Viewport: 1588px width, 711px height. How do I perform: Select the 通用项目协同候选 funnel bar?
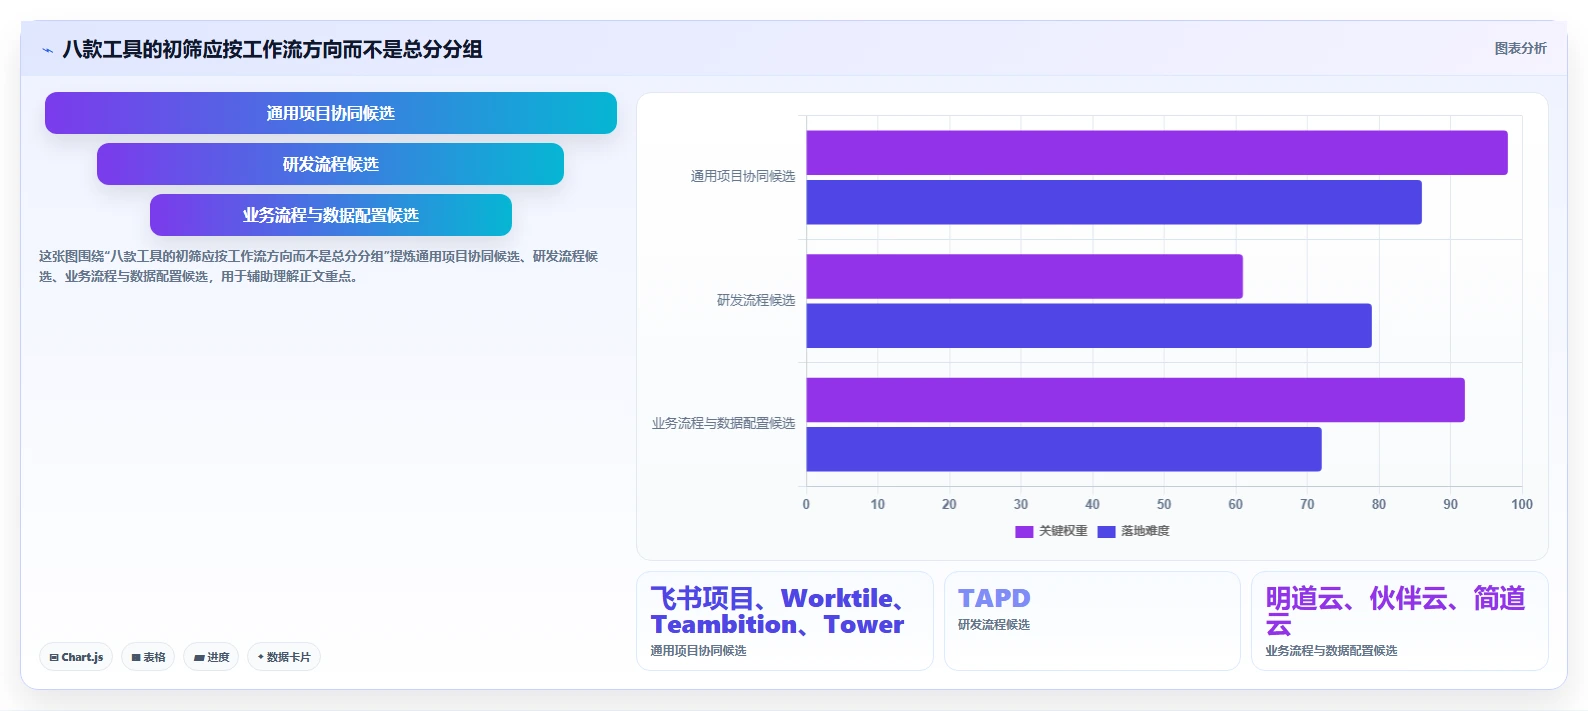pyautogui.click(x=331, y=113)
